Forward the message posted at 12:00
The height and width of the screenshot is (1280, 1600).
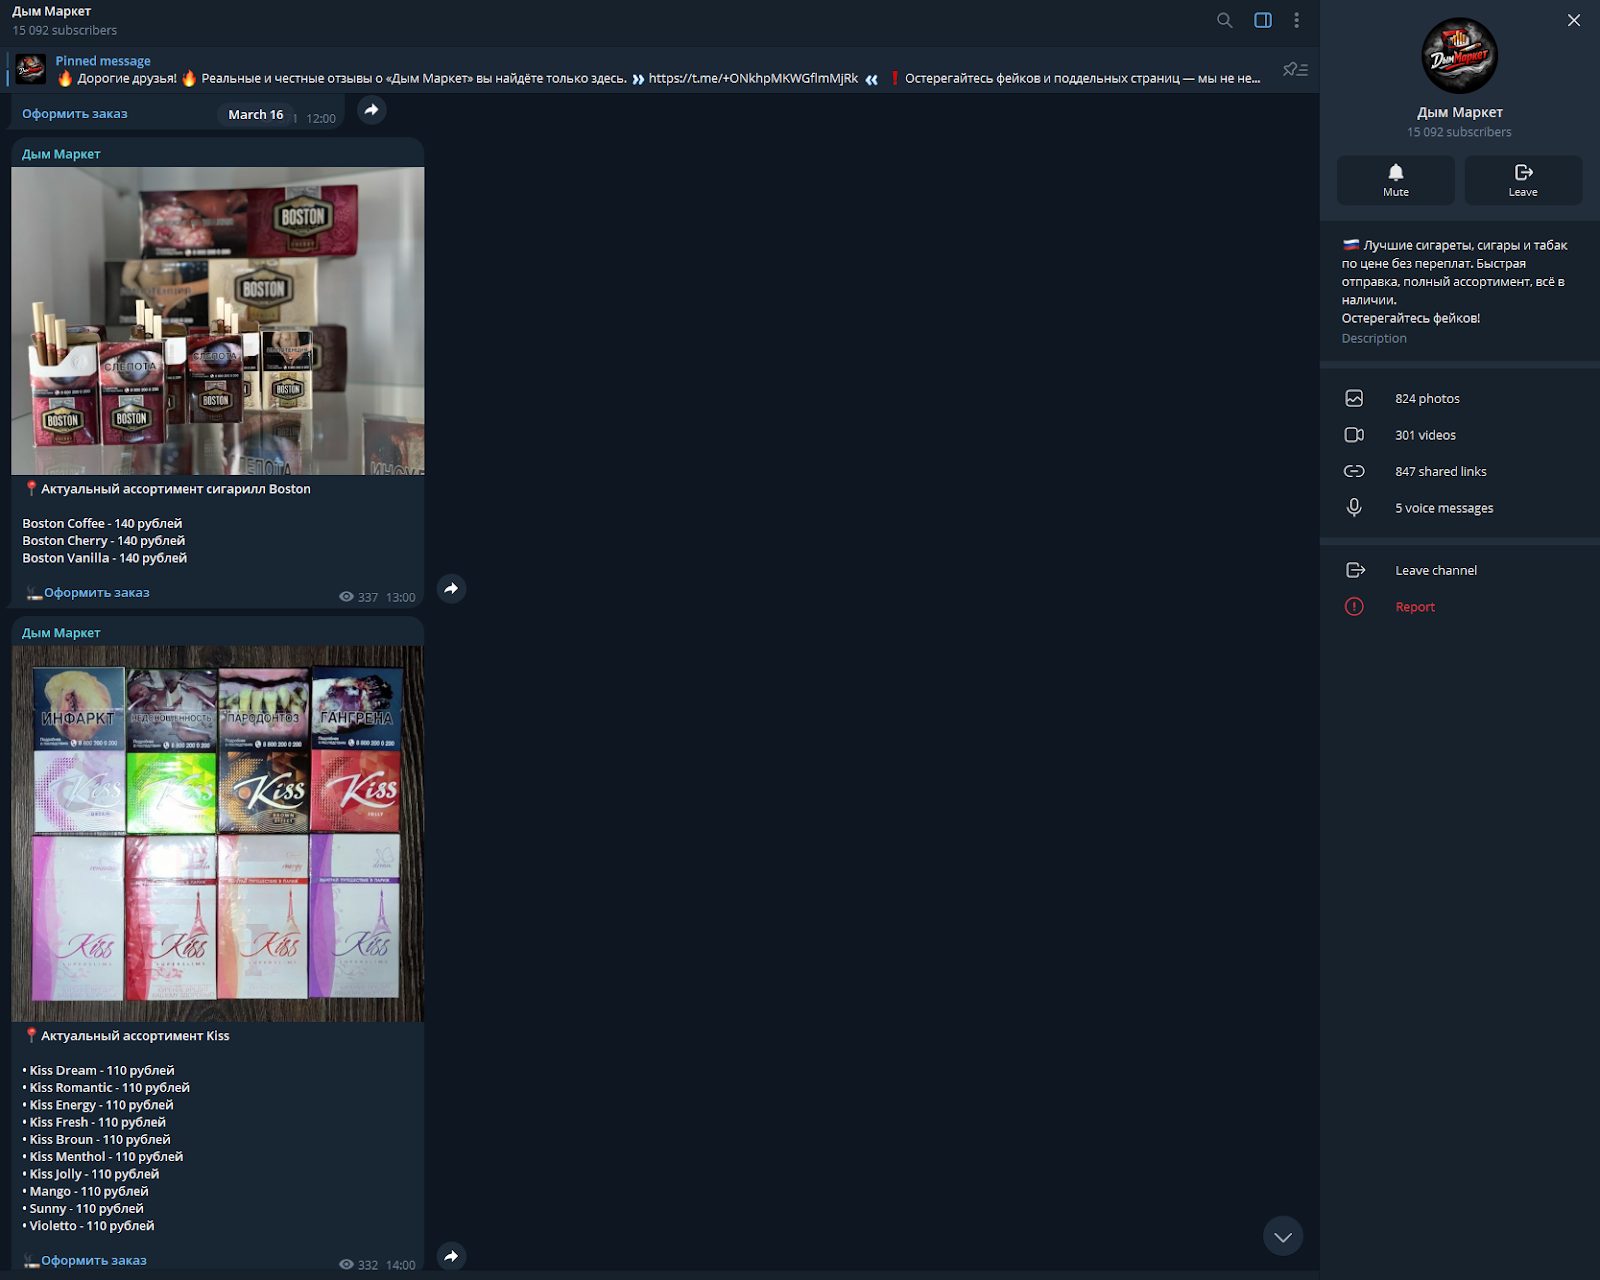pos(371,110)
